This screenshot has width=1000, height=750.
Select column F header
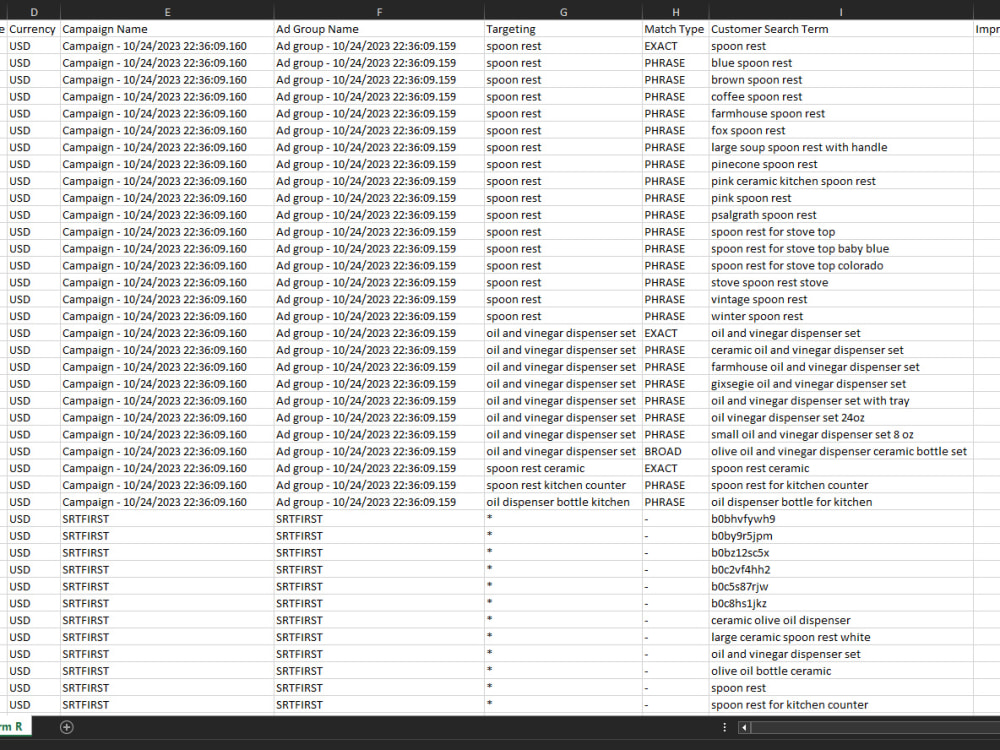[x=379, y=11]
